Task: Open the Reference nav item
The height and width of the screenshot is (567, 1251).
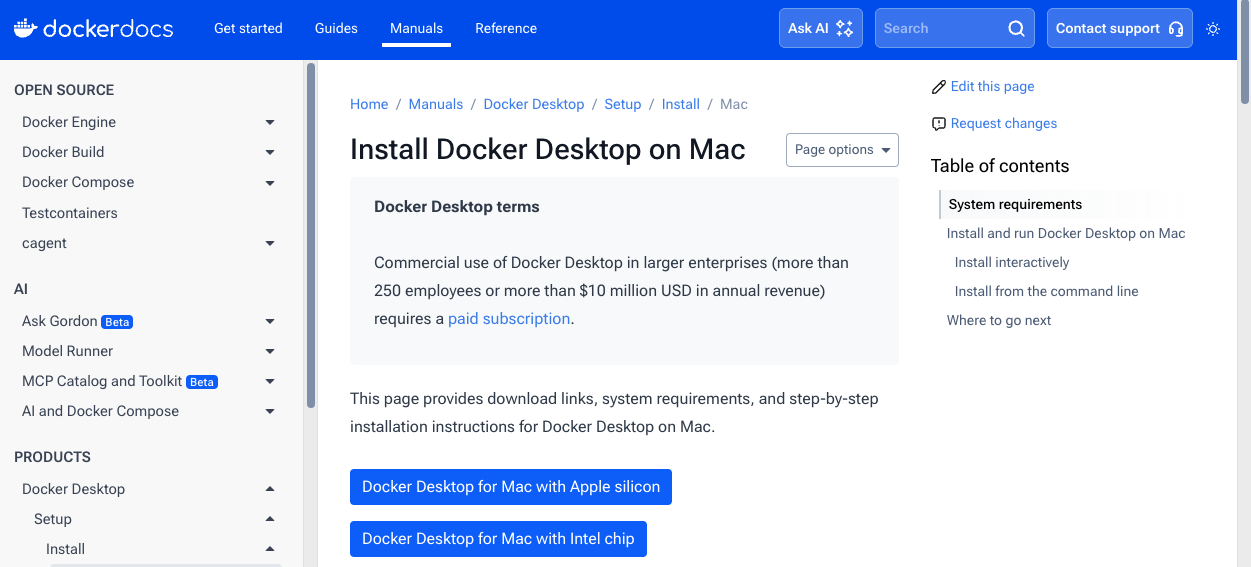Action: coord(506,28)
